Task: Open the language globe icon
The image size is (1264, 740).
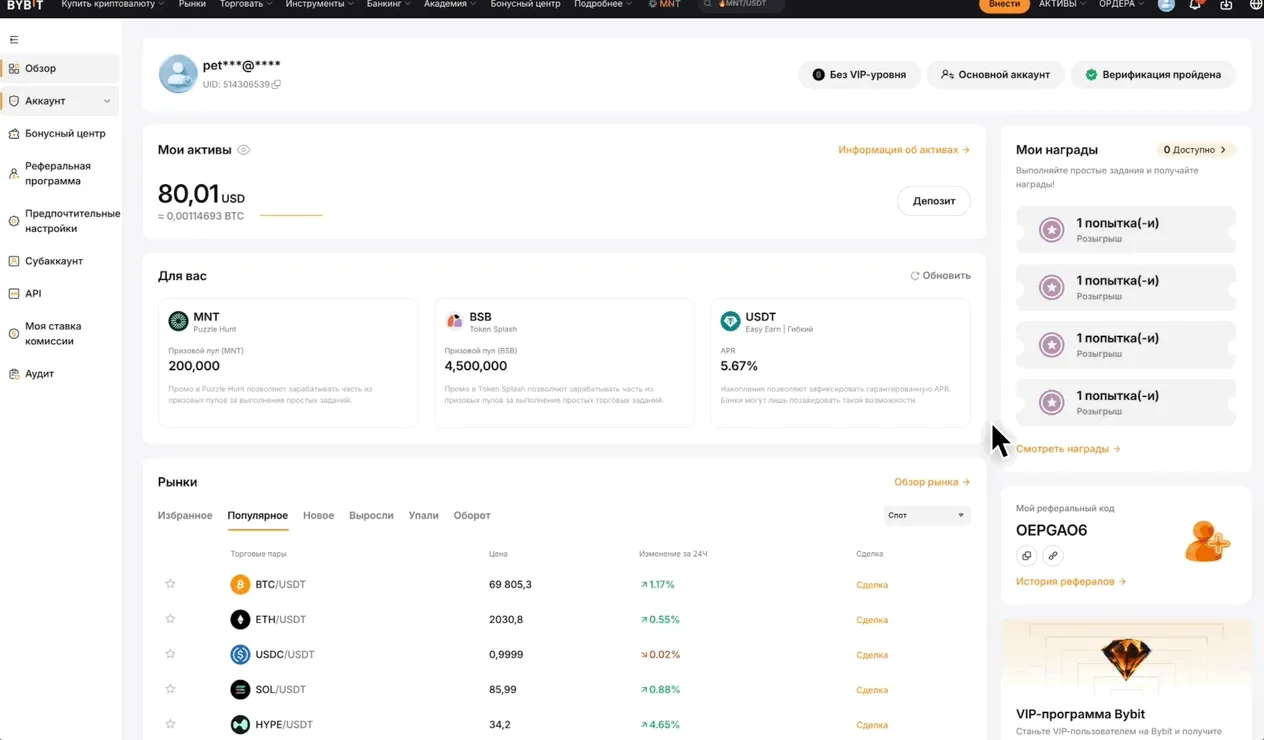Action: [1256, 6]
